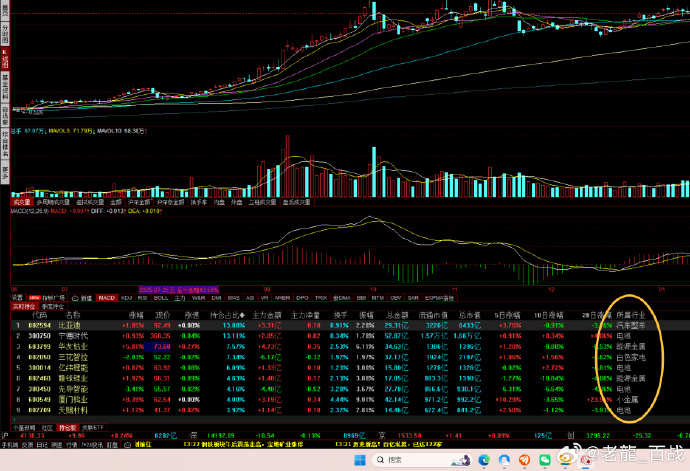Click the K线图 left sidebar tab

click(x=5, y=59)
